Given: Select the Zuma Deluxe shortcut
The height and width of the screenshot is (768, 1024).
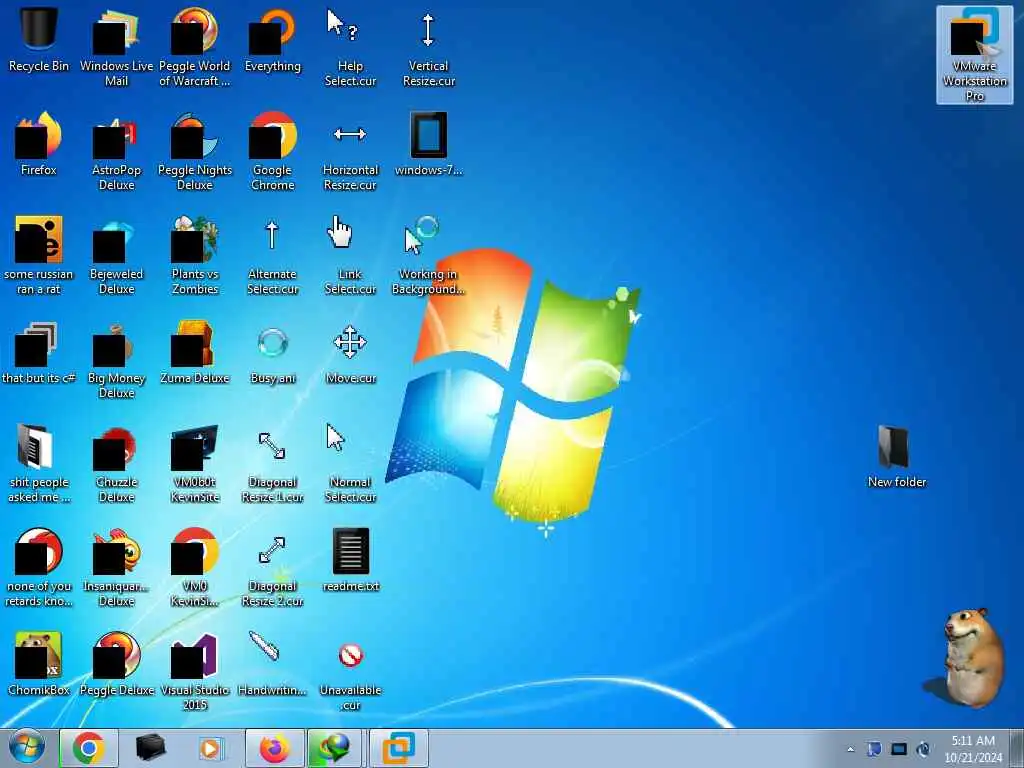Looking at the screenshot, I should (x=195, y=353).
